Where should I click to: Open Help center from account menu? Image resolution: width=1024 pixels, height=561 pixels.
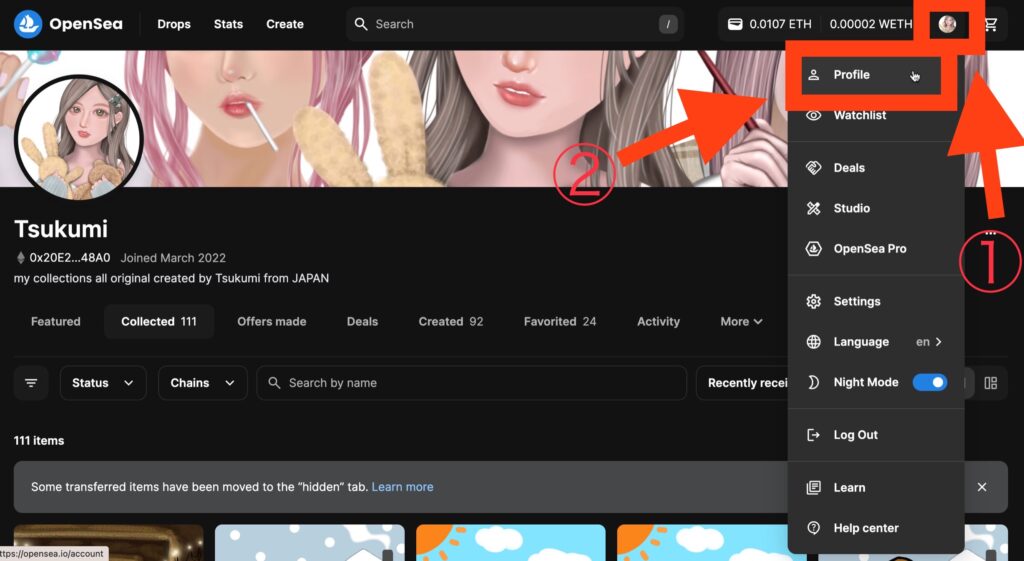click(876, 528)
